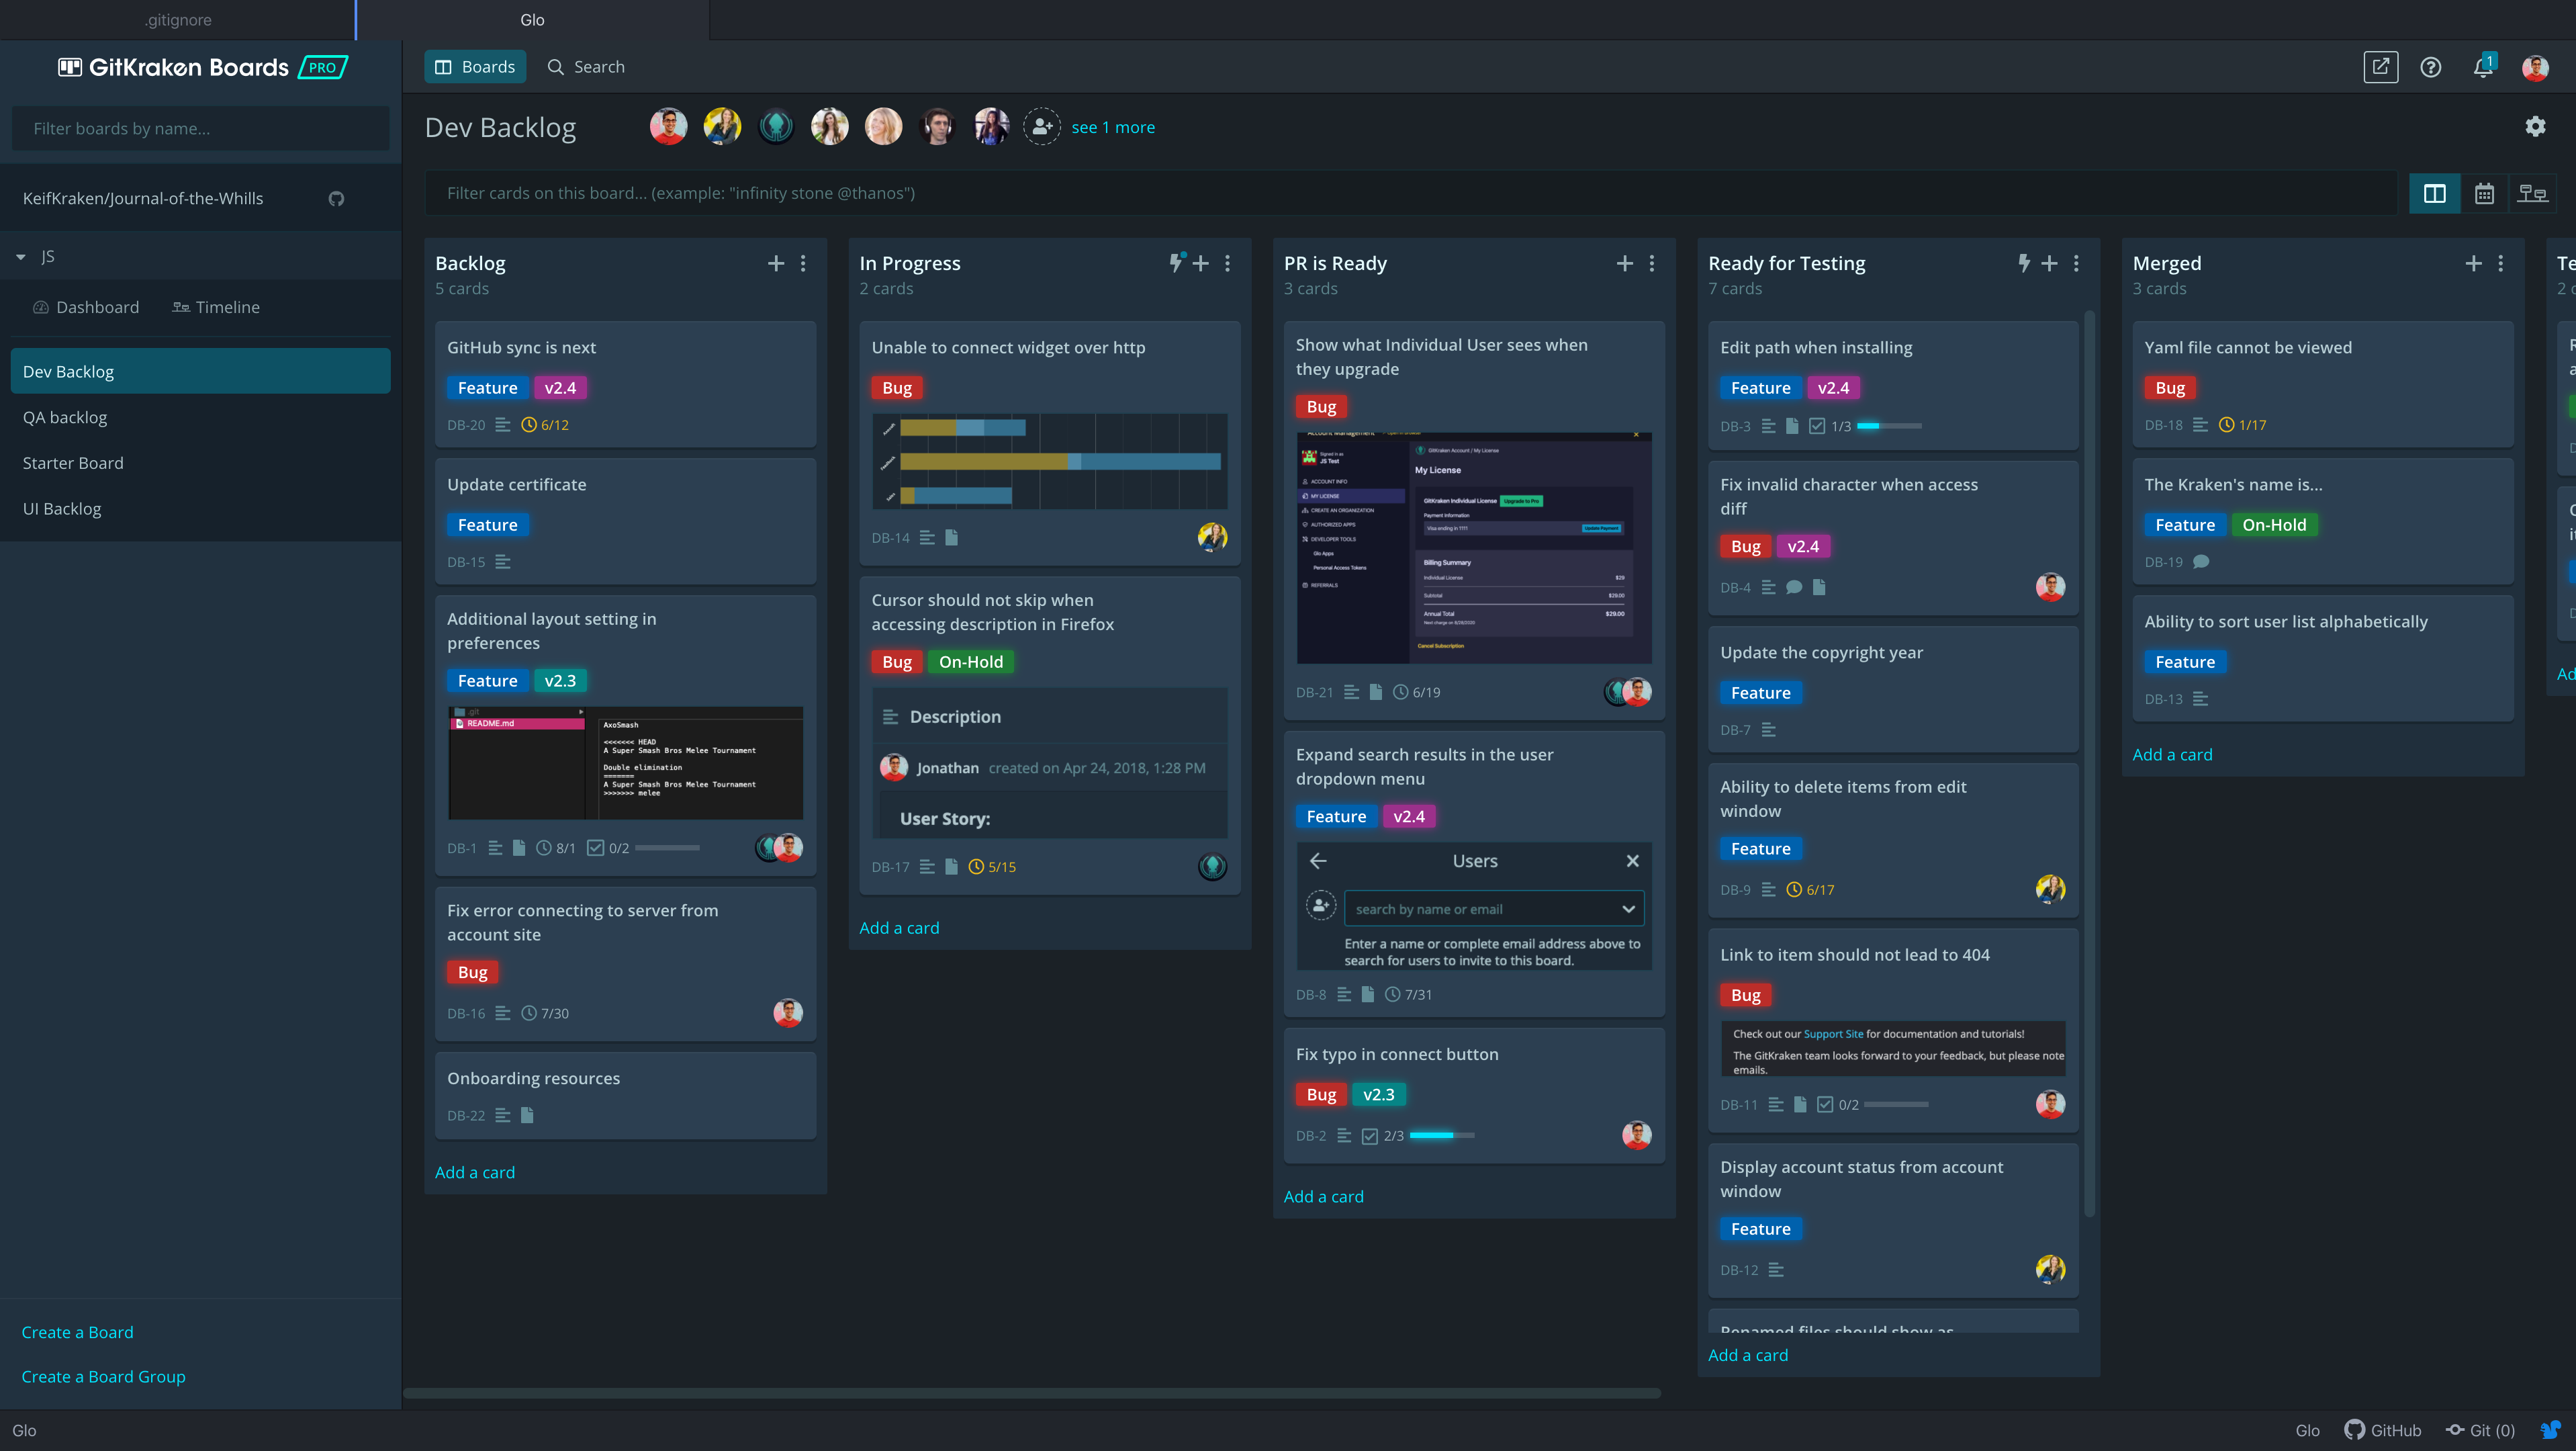Click checklist 0/2 on DB-1 card
The height and width of the screenshot is (1451, 2576).
pos(608,848)
